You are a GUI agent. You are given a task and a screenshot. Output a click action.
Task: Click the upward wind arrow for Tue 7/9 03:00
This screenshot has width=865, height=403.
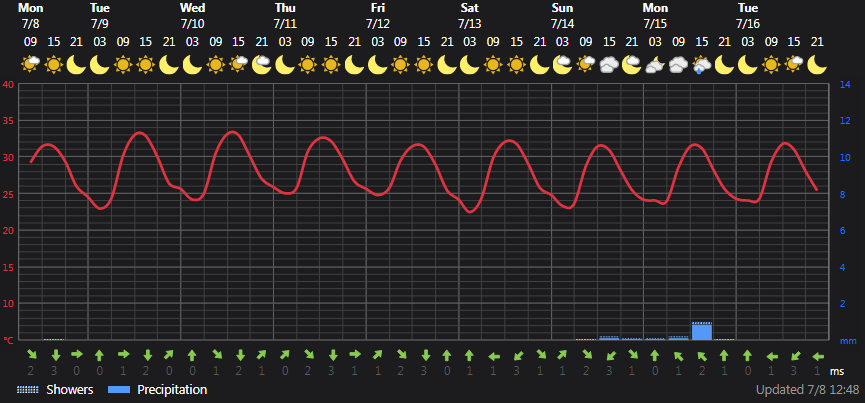99,354
